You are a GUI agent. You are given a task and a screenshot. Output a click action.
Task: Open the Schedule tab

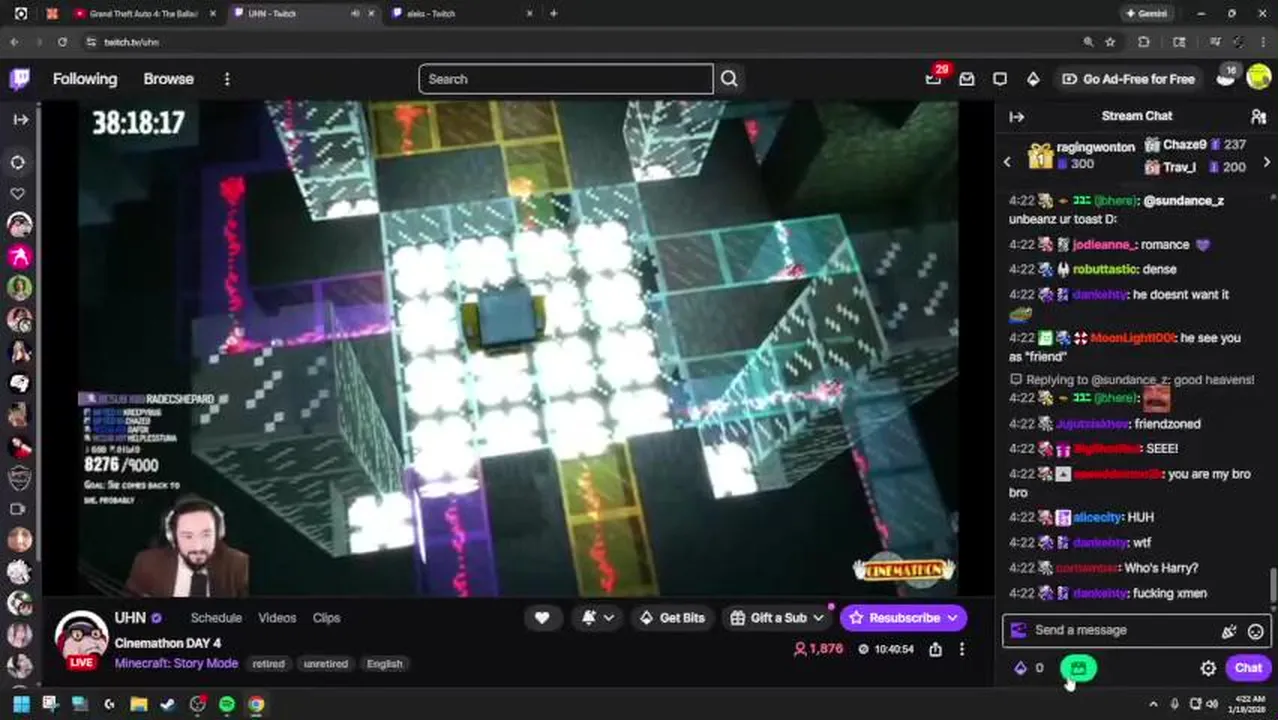tap(216, 618)
